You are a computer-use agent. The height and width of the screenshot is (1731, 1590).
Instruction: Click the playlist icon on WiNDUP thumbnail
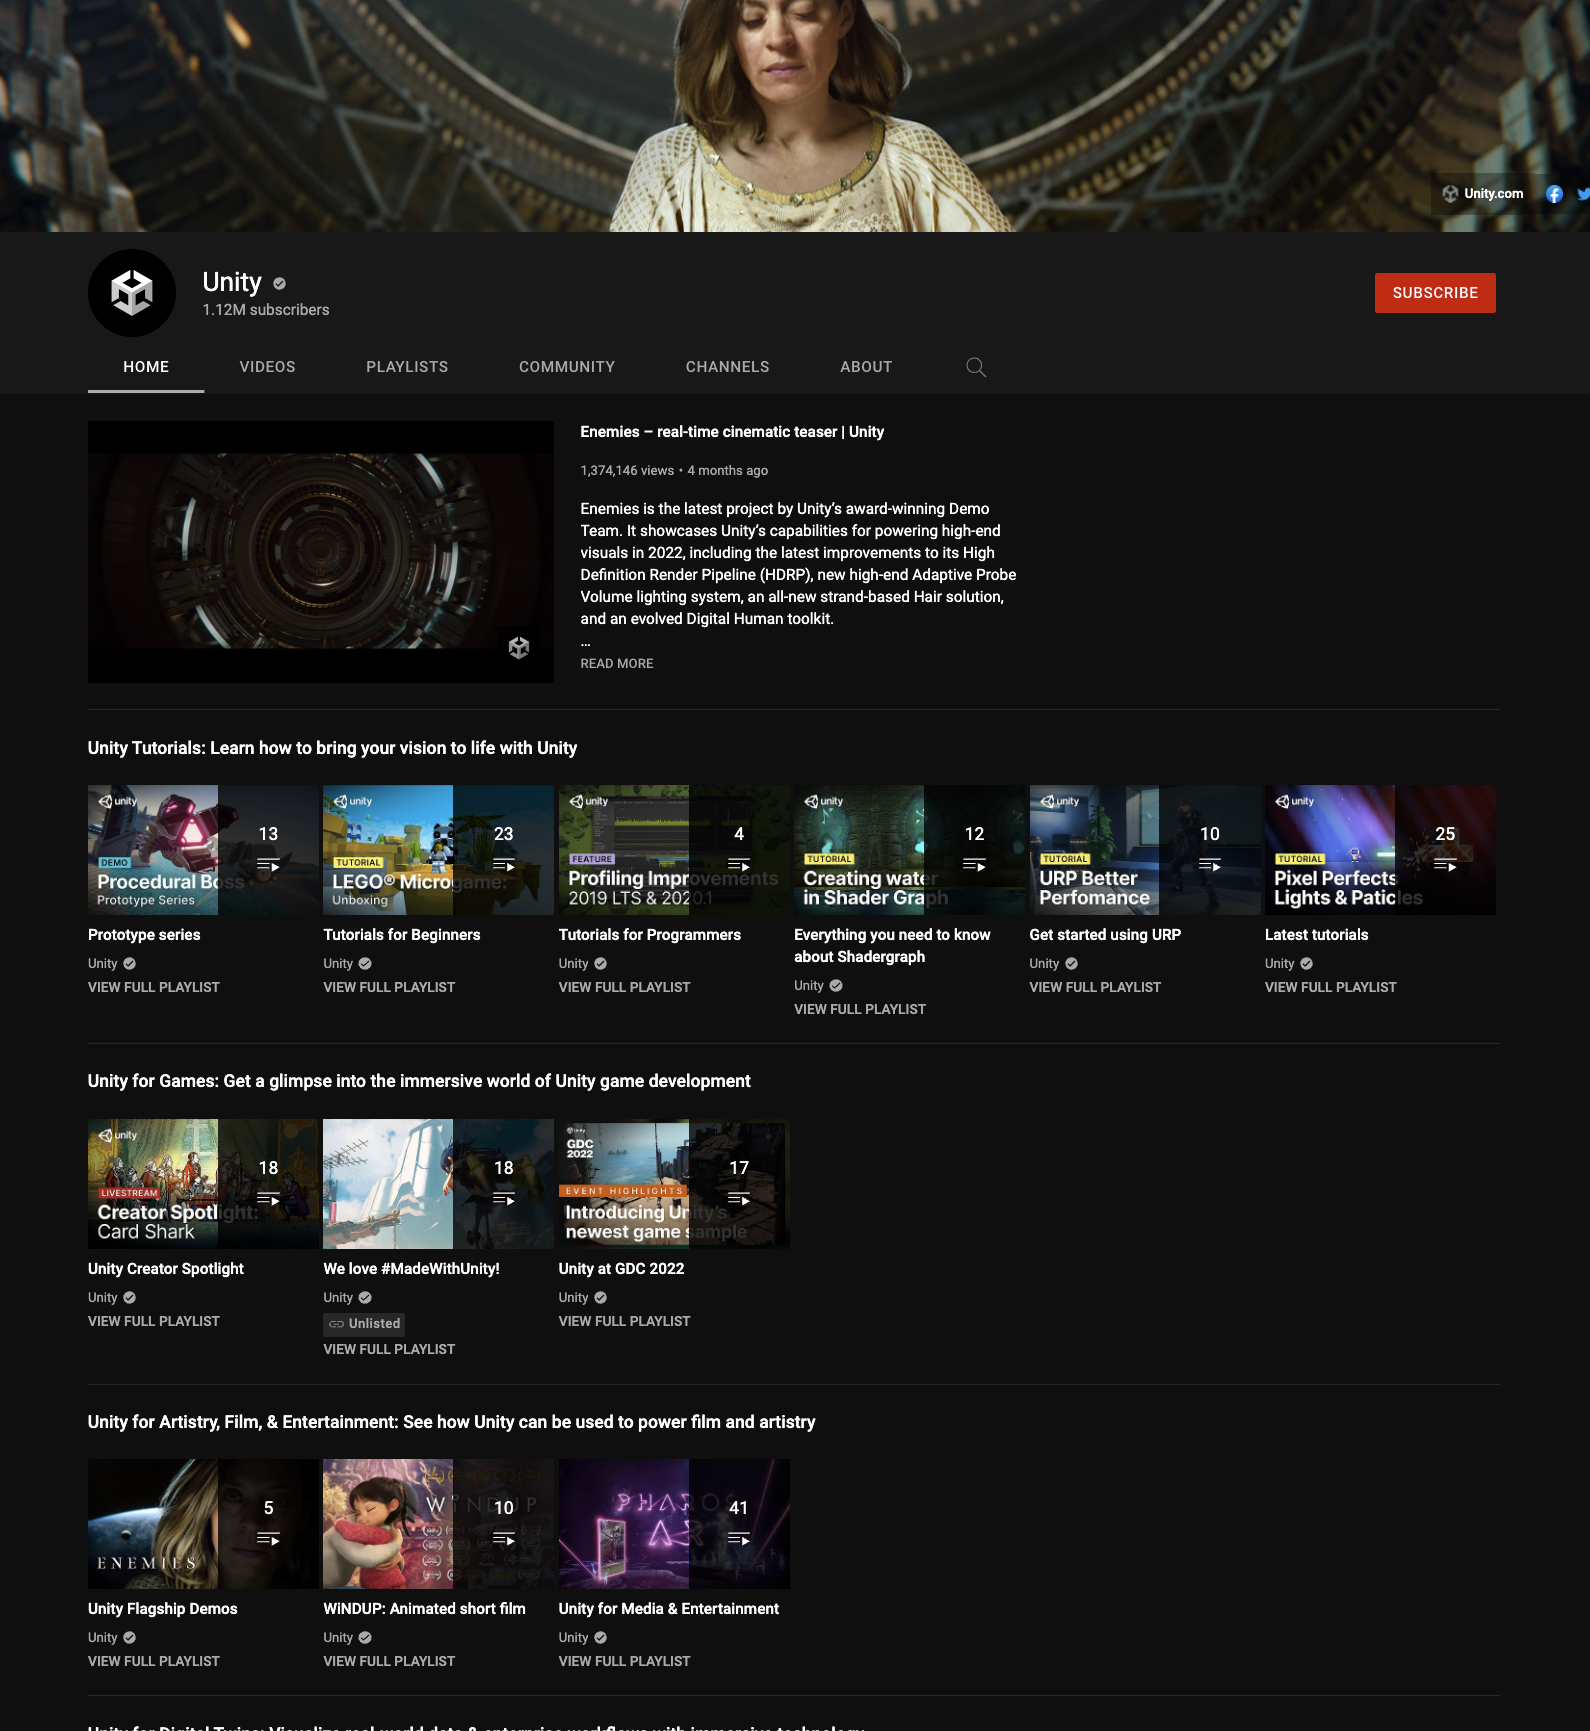click(504, 1539)
